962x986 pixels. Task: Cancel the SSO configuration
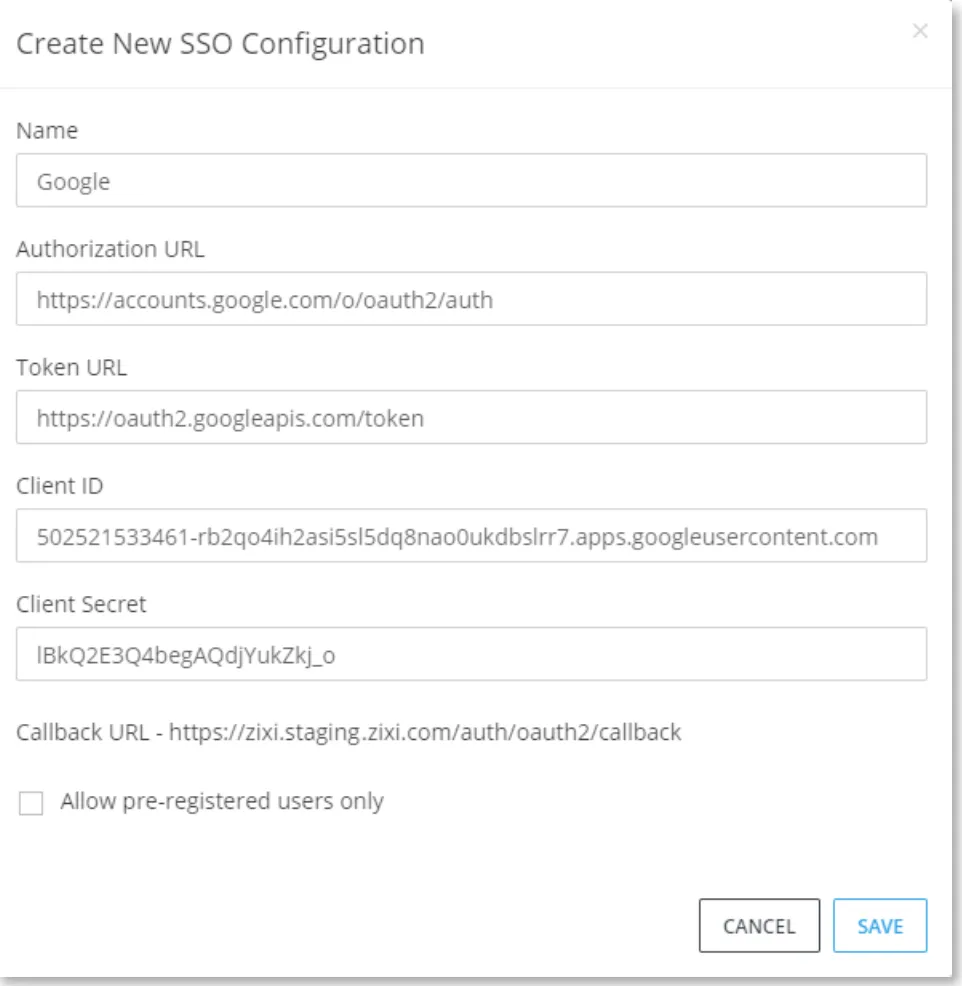pos(759,926)
